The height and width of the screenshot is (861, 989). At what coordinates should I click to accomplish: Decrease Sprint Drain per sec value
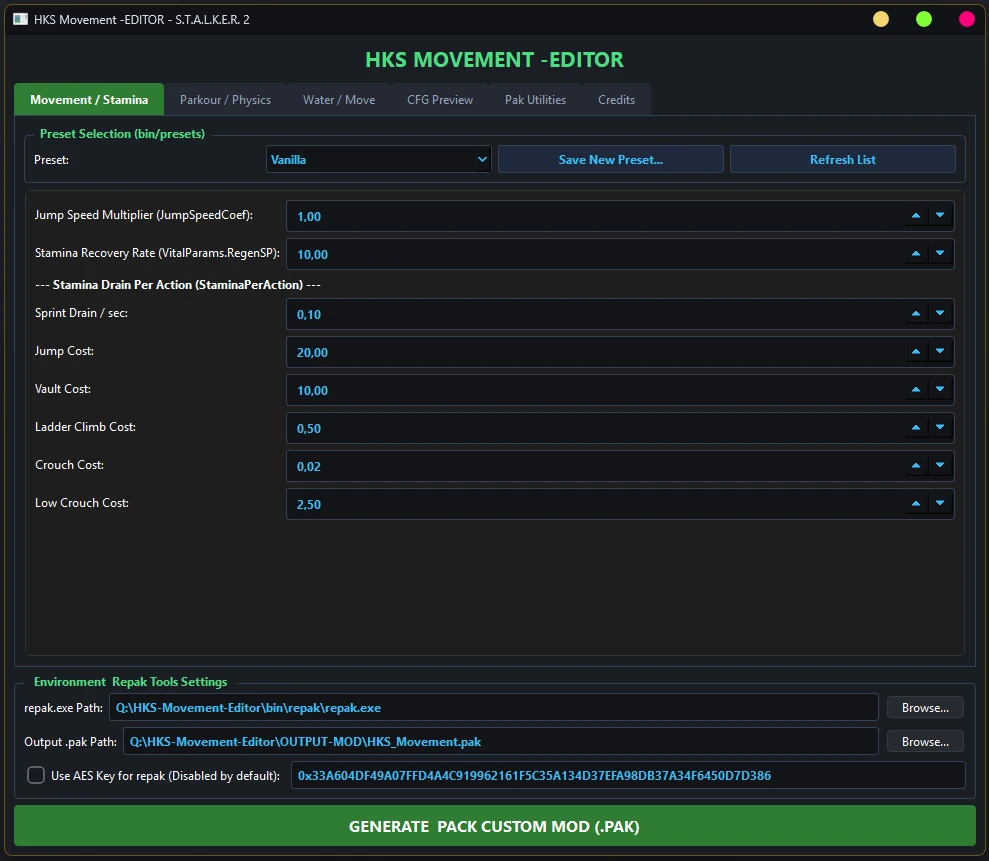(940, 313)
